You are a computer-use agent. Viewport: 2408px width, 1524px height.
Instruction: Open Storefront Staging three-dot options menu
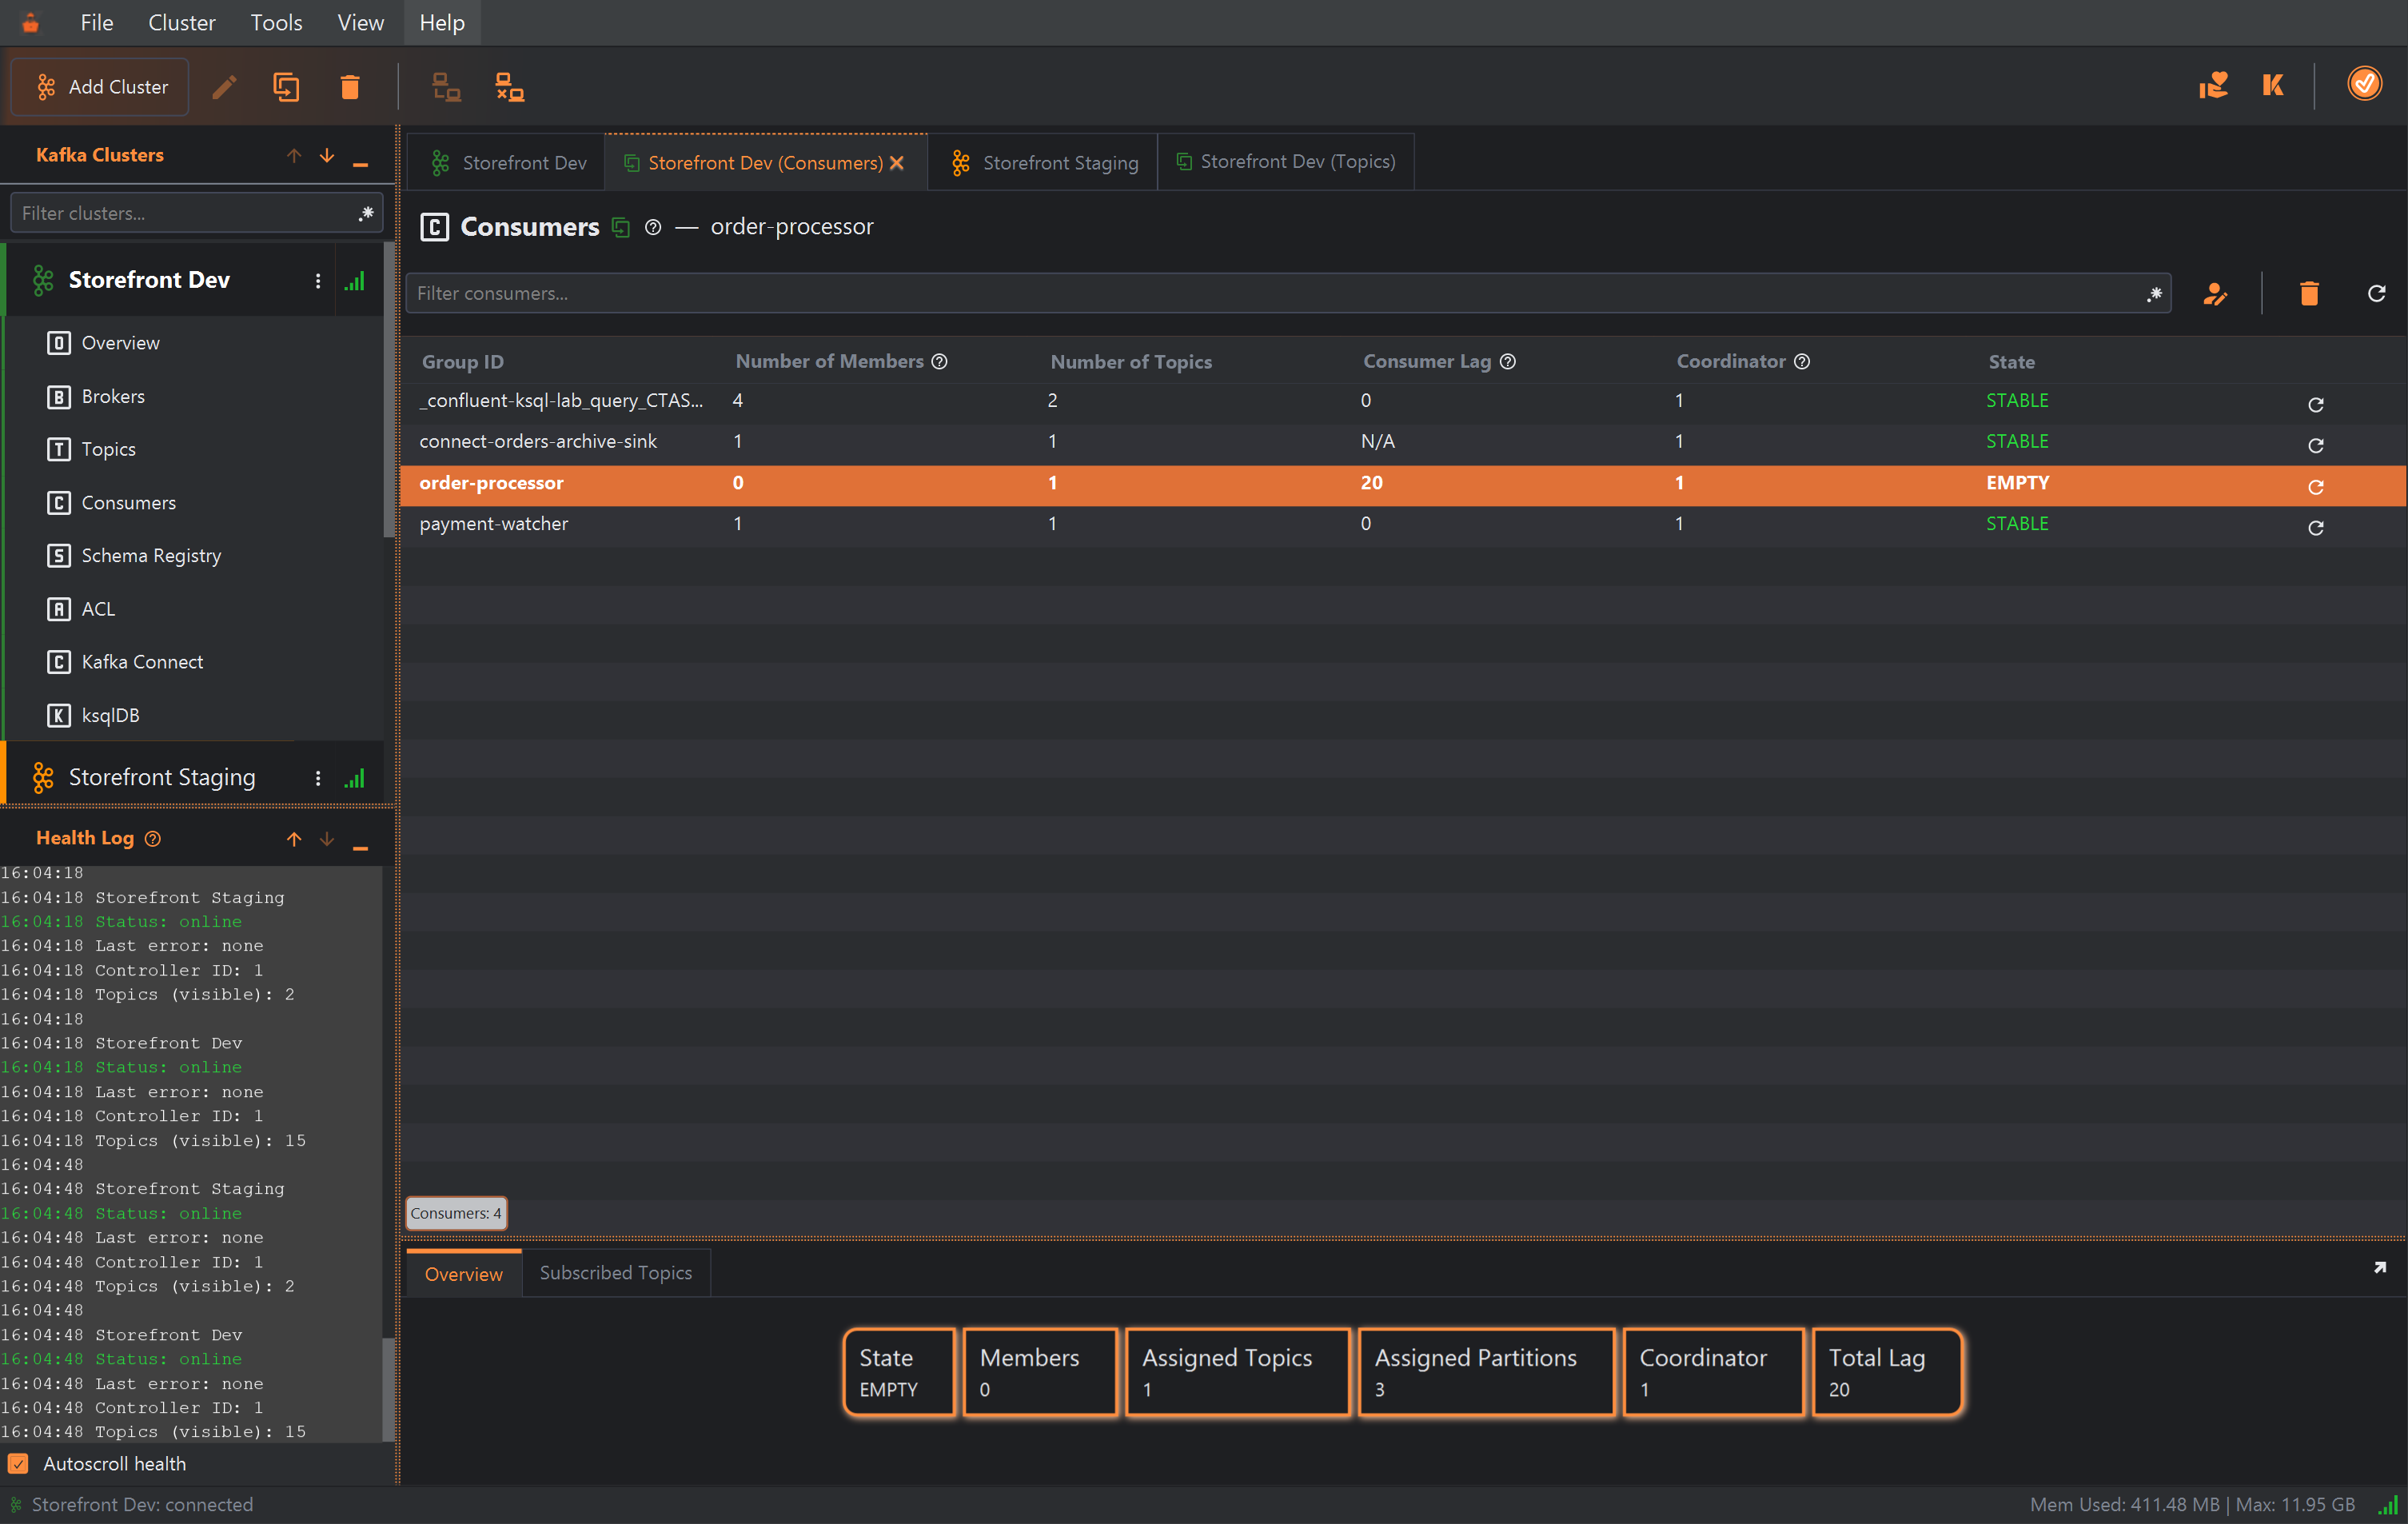click(318, 778)
